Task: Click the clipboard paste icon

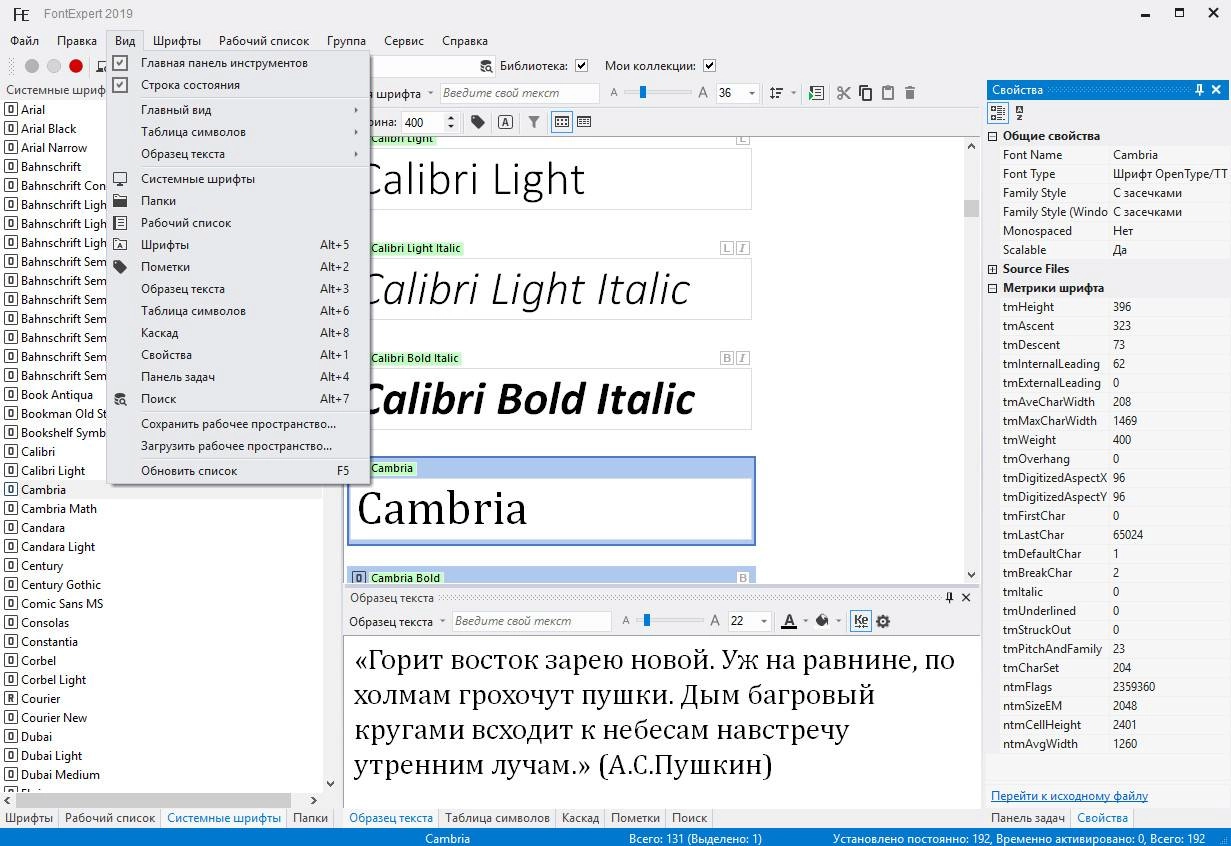Action: click(888, 93)
